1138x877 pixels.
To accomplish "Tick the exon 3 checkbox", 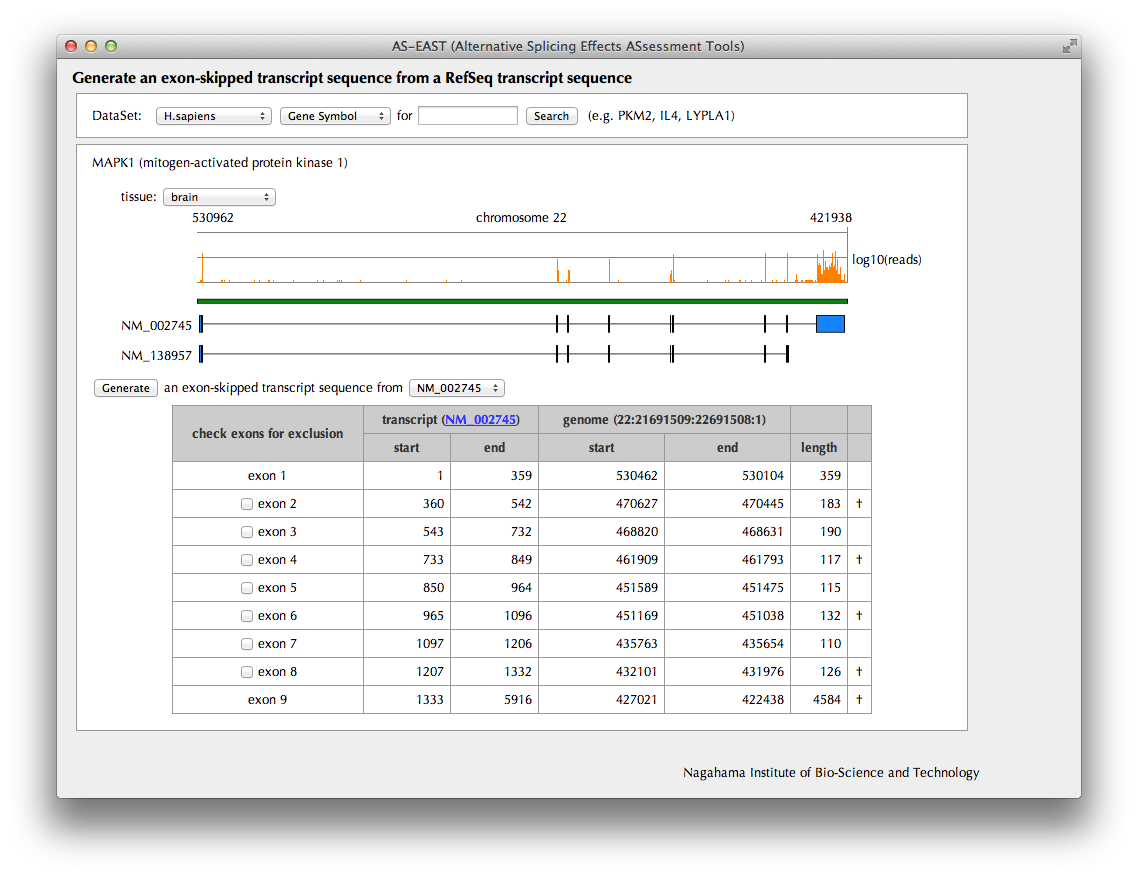I will pos(247,532).
